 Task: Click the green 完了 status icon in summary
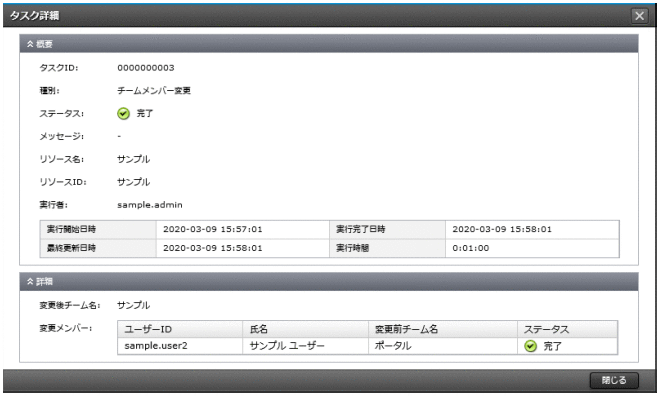123,114
